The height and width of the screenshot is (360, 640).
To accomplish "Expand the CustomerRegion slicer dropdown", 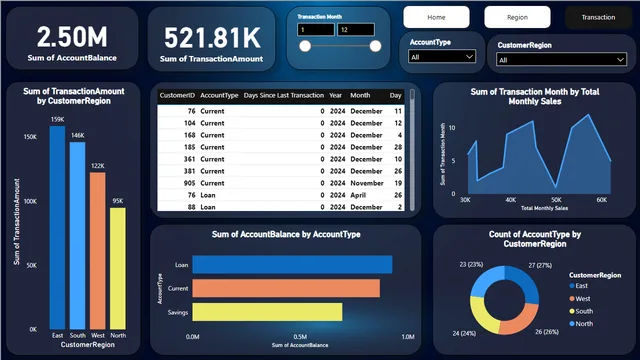I will [x=562, y=60].
